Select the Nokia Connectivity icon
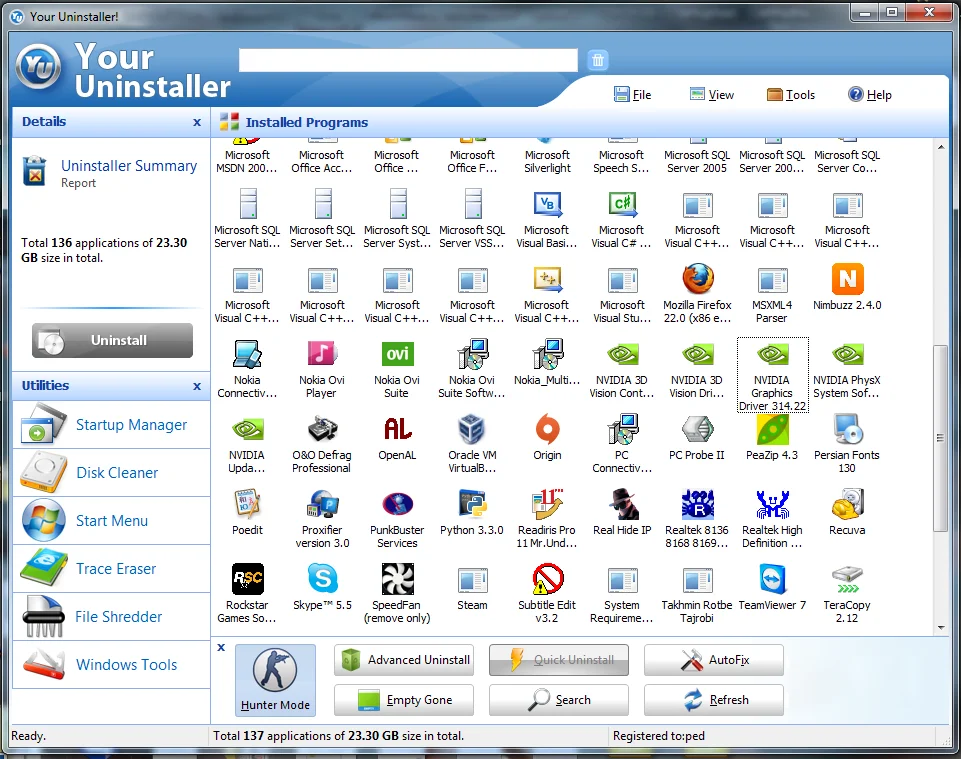This screenshot has height=759, width=961. (x=248, y=354)
